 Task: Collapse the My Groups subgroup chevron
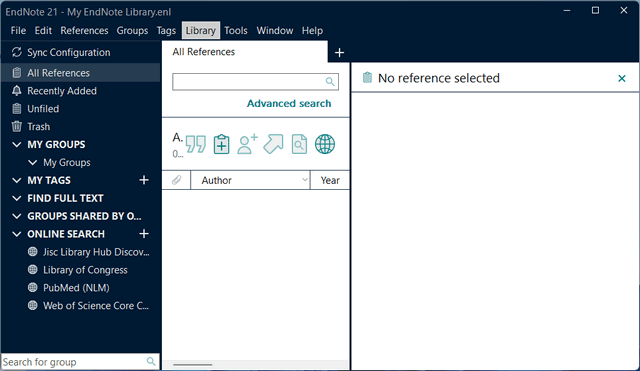(x=33, y=162)
